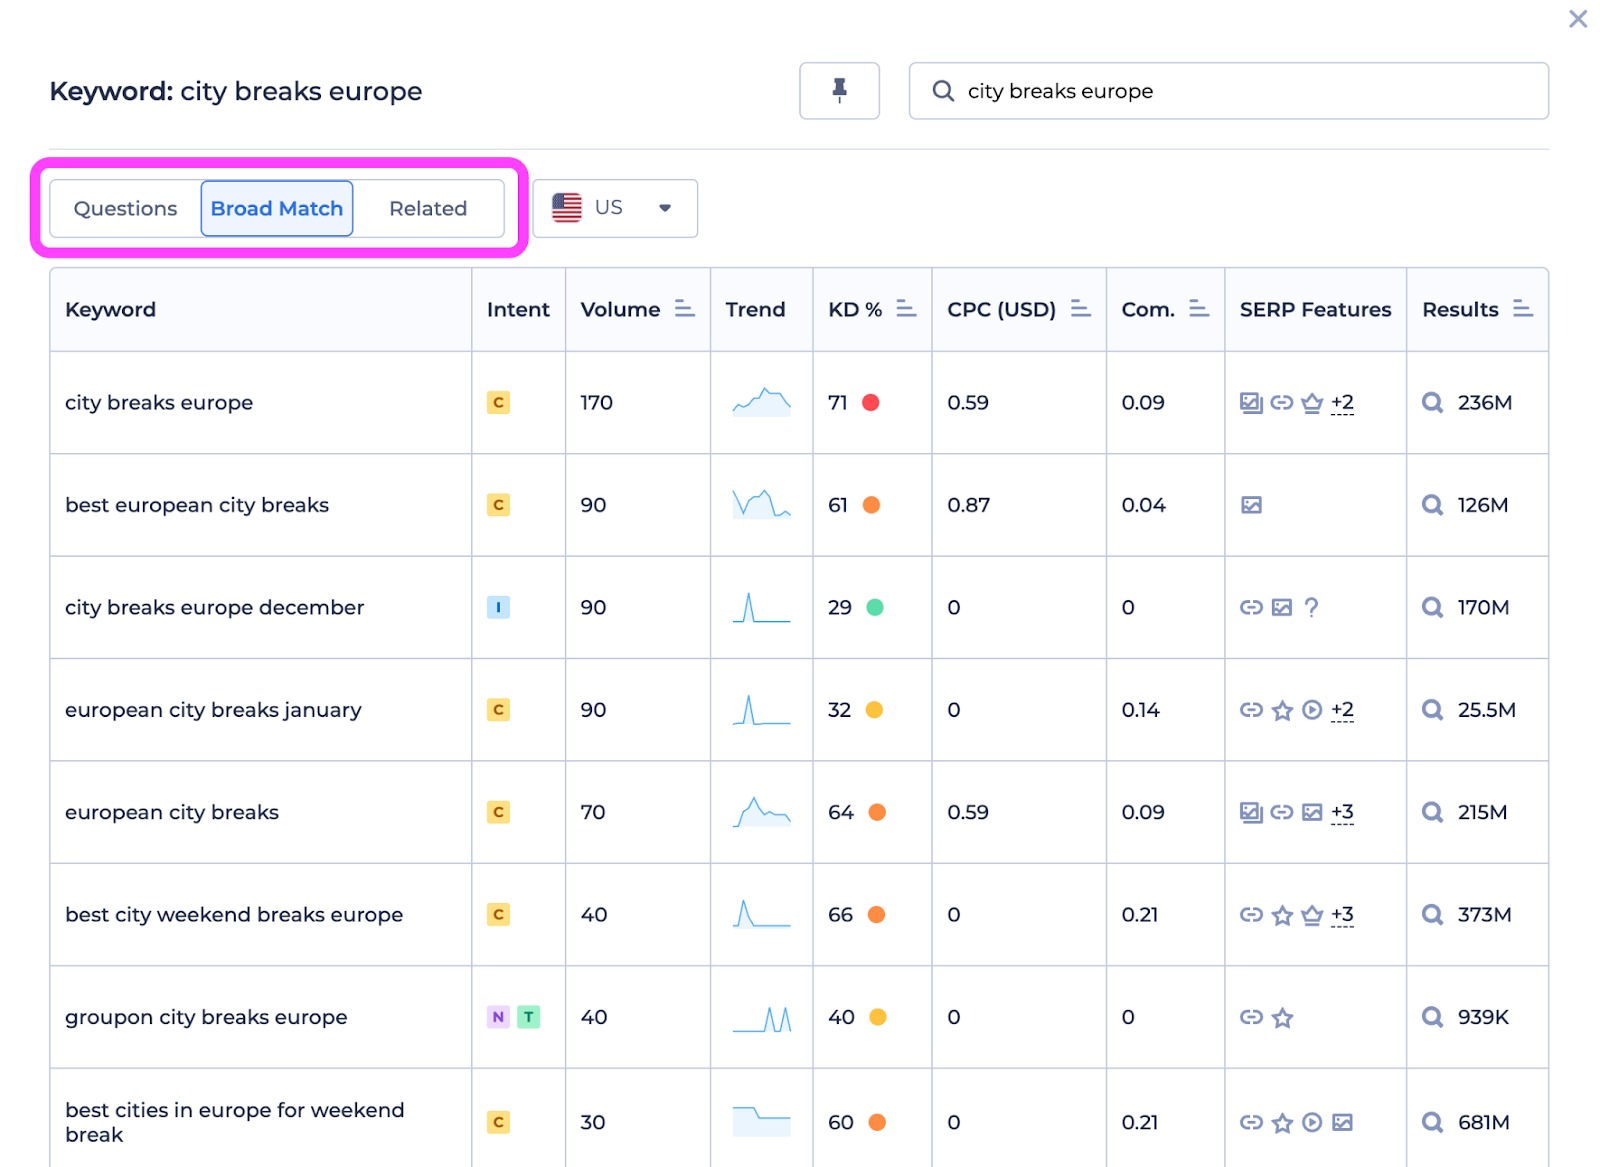1600x1167 pixels.
Task: Click the video SERP feature icon for european city breaks january
Action: coord(1311,710)
